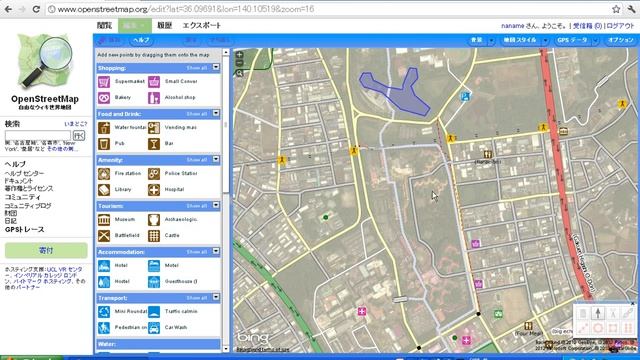The image size is (640, 360).
Task: Expand the Accommodation category dropdown arrow
Action: pos(216,251)
